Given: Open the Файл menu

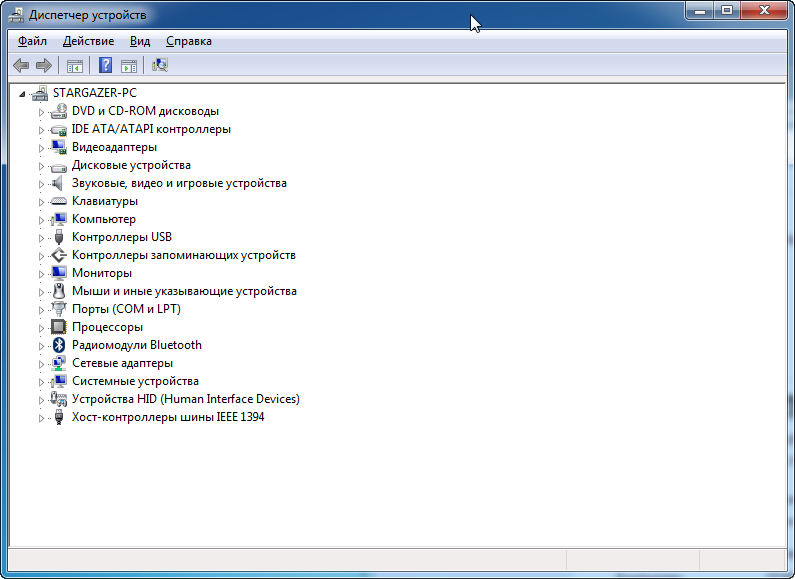Looking at the screenshot, I should click(x=32, y=41).
